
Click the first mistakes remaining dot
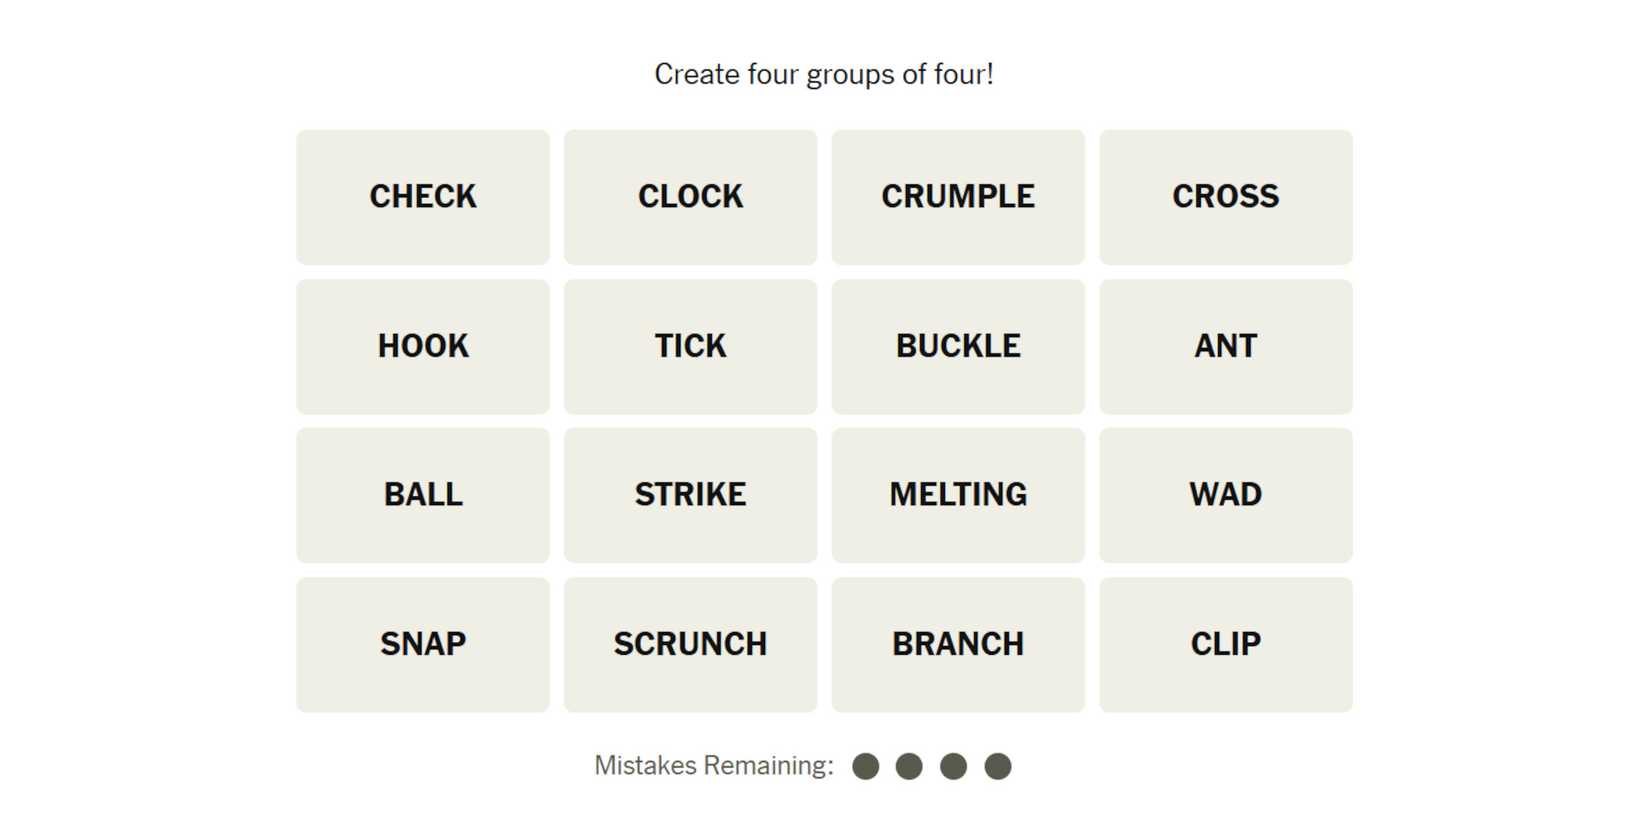(x=865, y=767)
